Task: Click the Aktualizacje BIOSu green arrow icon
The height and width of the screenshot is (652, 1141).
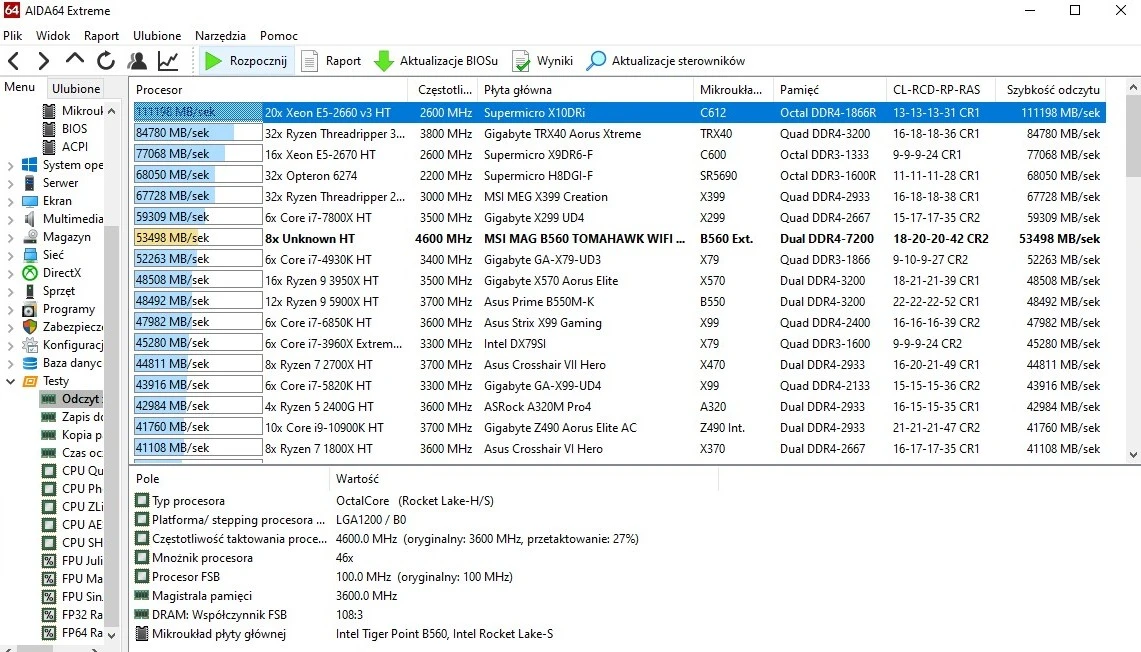Action: (x=384, y=61)
